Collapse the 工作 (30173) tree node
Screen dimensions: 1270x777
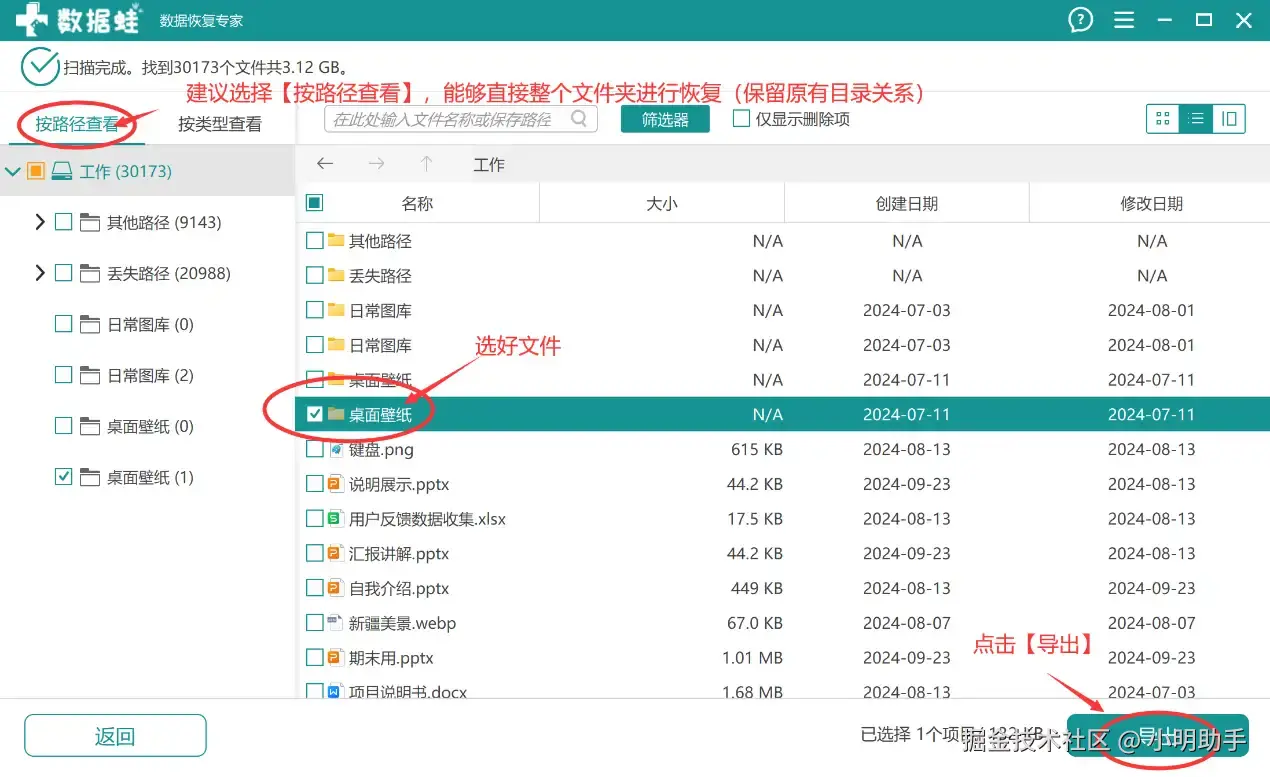tap(13, 172)
